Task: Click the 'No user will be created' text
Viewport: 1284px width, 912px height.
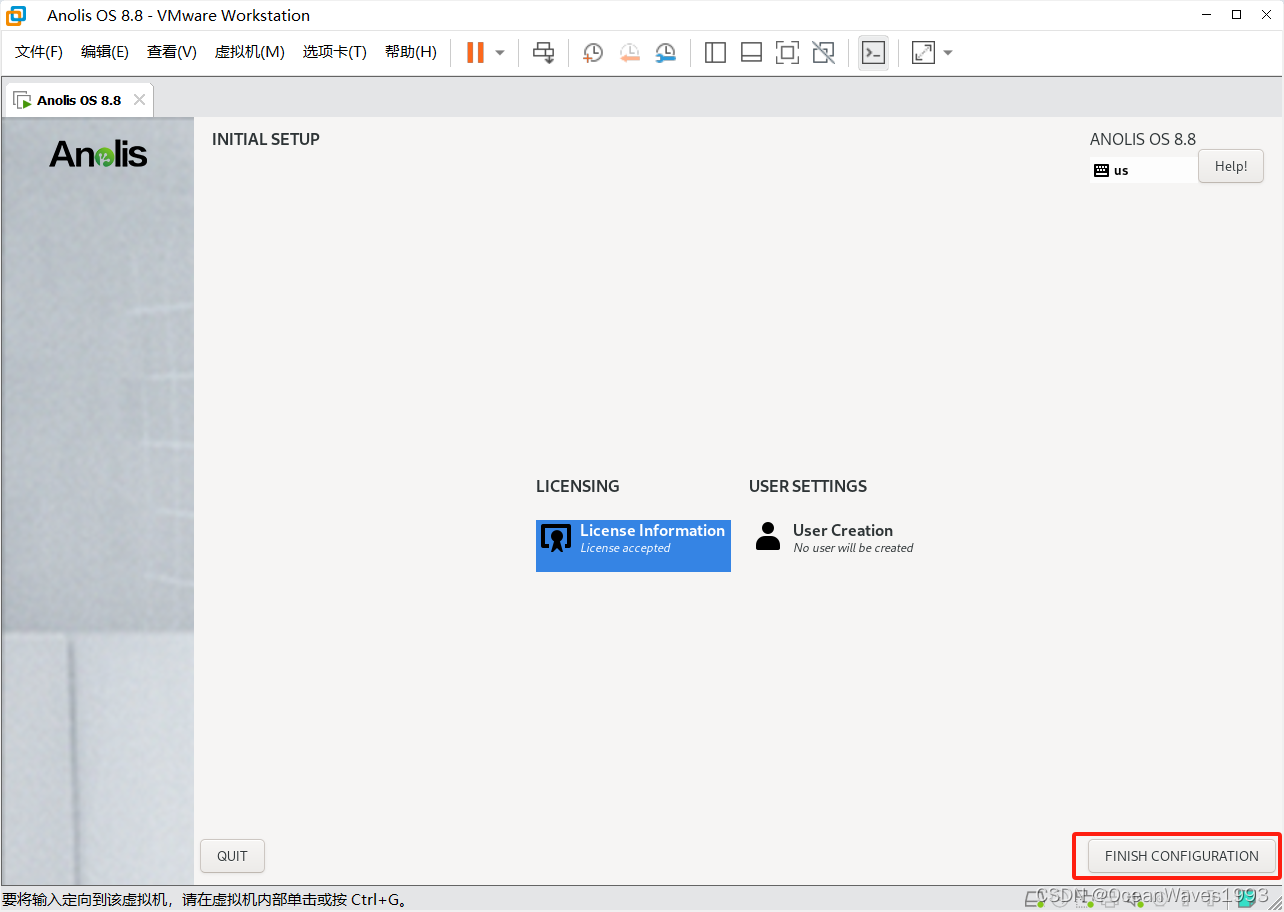Action: pos(853,548)
